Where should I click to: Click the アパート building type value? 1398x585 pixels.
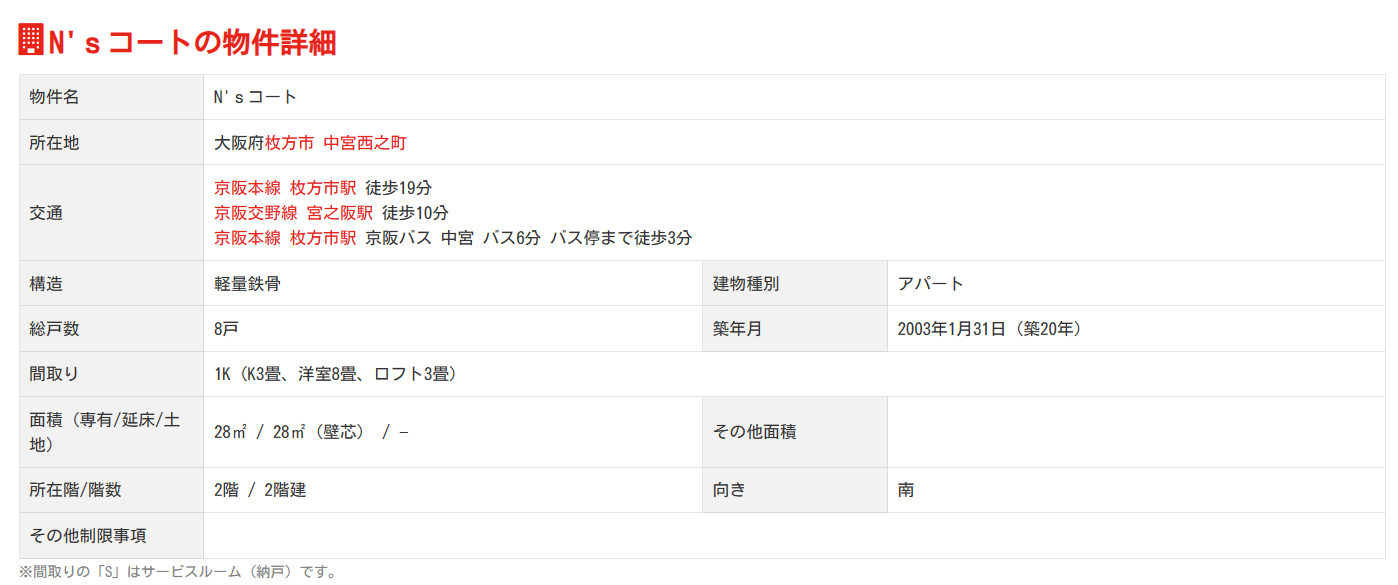pyautogui.click(x=931, y=284)
